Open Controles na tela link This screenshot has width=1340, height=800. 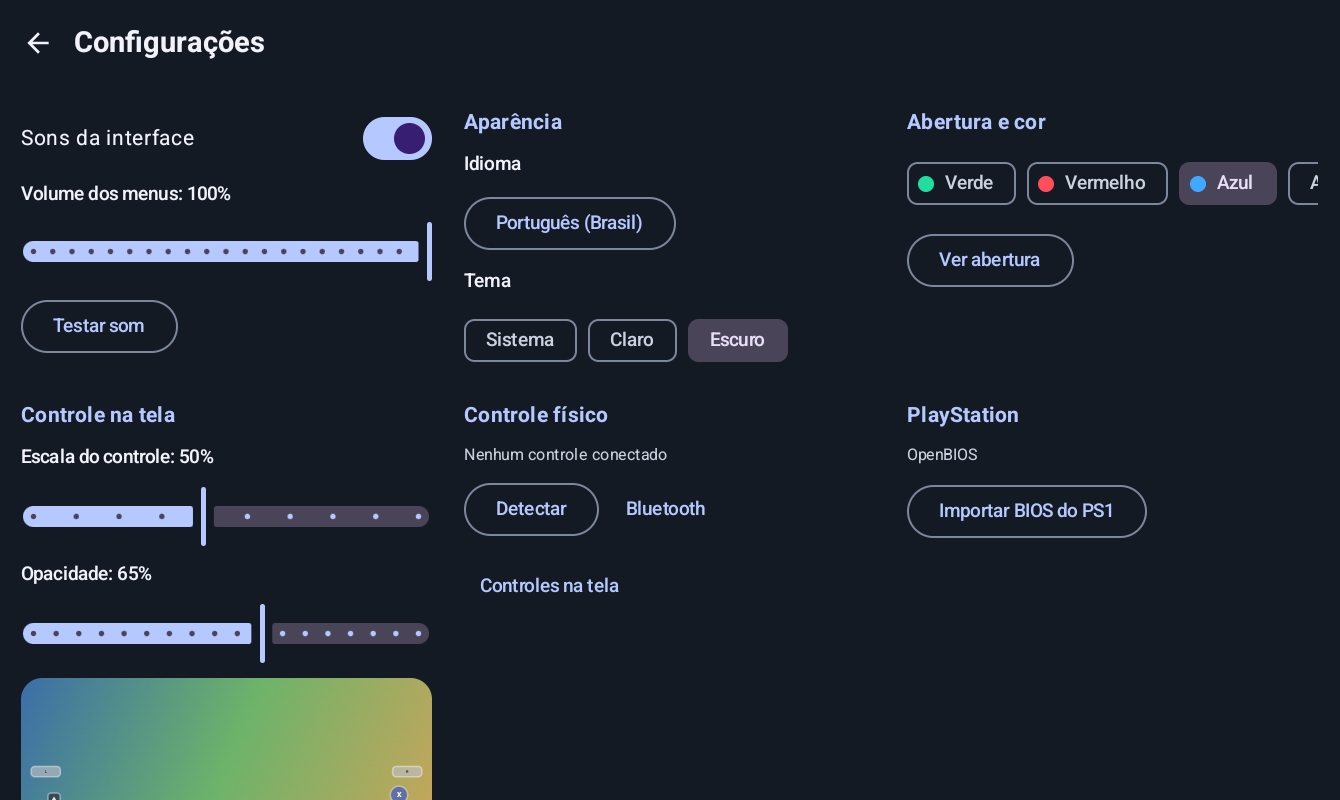click(549, 586)
